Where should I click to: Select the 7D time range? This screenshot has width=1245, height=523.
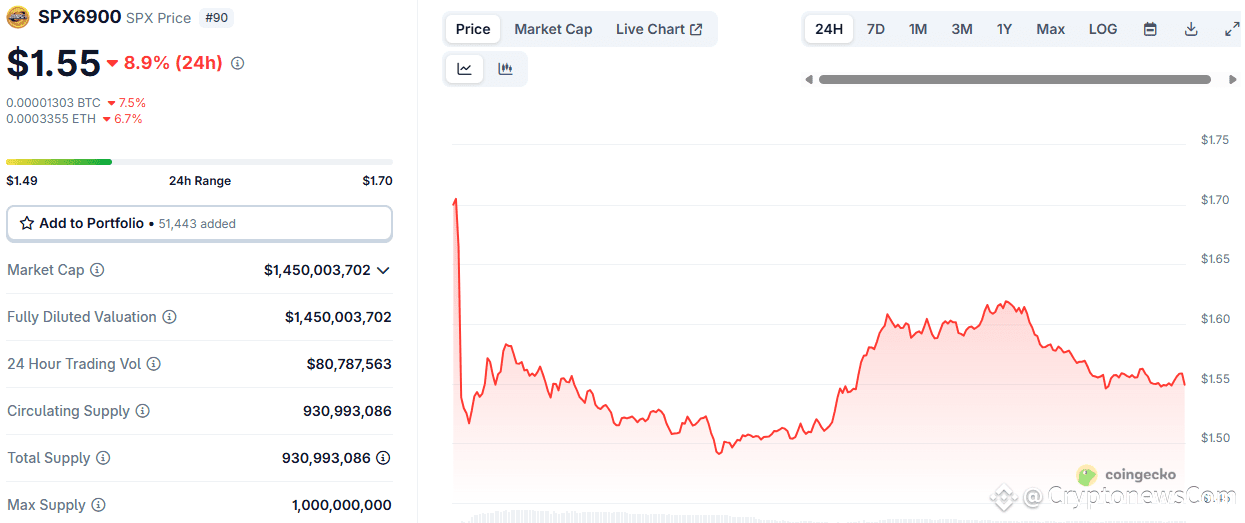876,29
